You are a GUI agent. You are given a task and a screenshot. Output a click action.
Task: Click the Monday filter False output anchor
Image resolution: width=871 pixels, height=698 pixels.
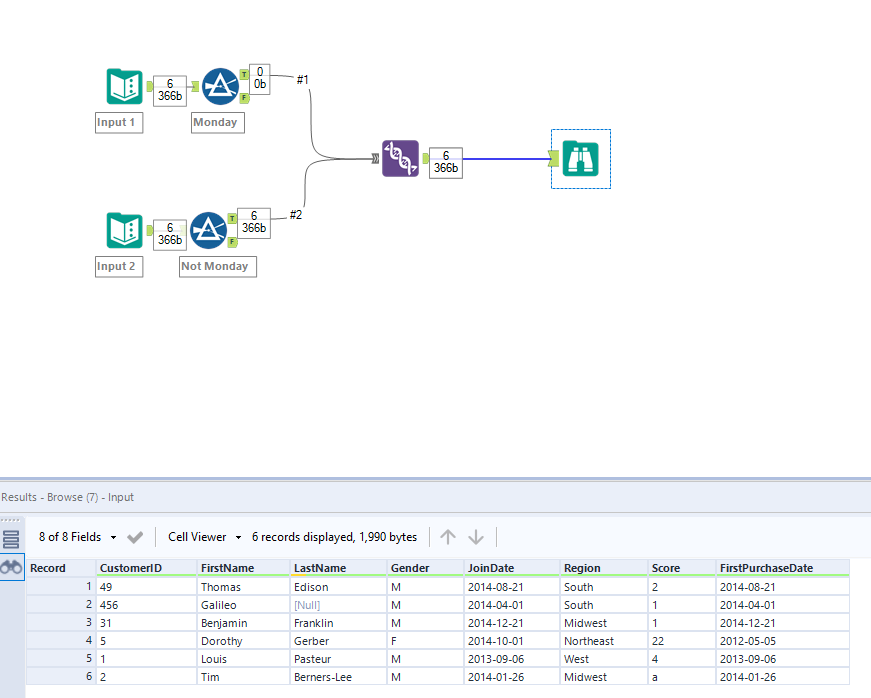click(244, 98)
